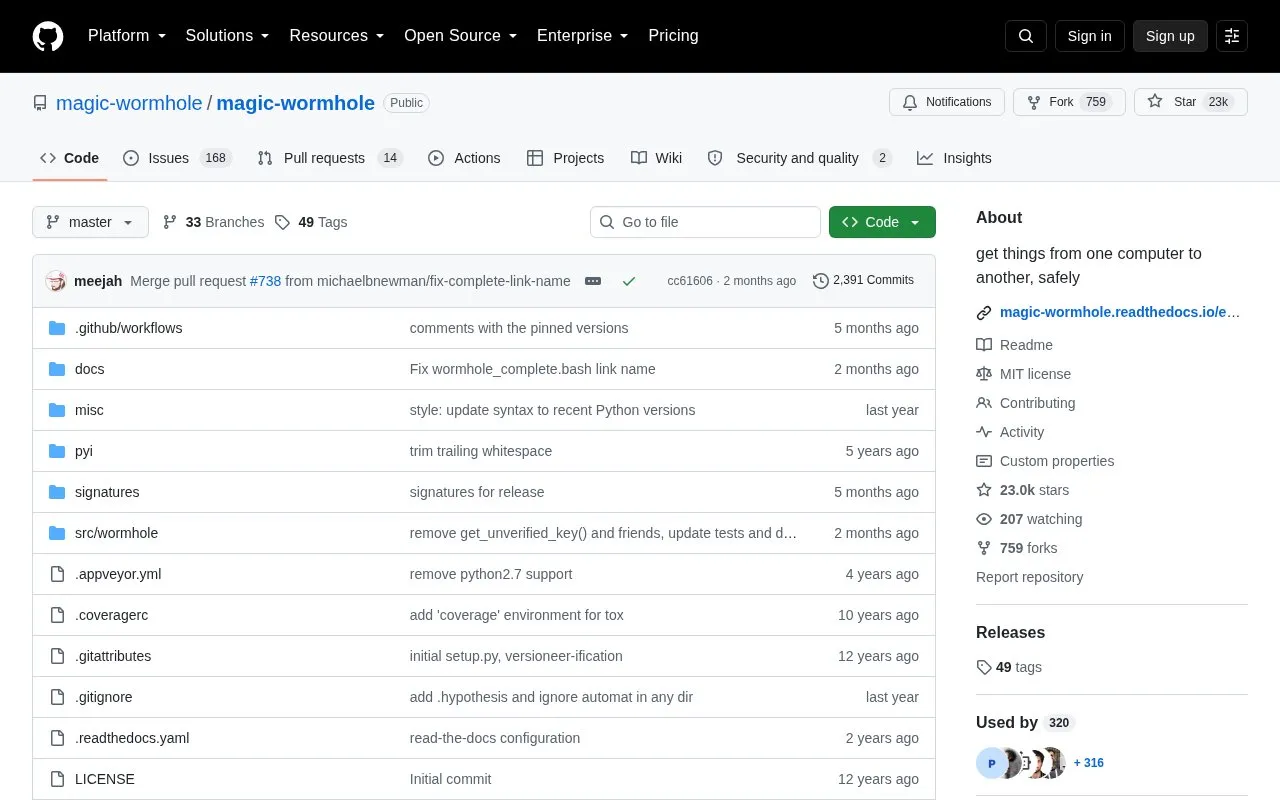
Task: Open the magic-wormhole.readthedocs.io link
Action: click(x=1120, y=312)
